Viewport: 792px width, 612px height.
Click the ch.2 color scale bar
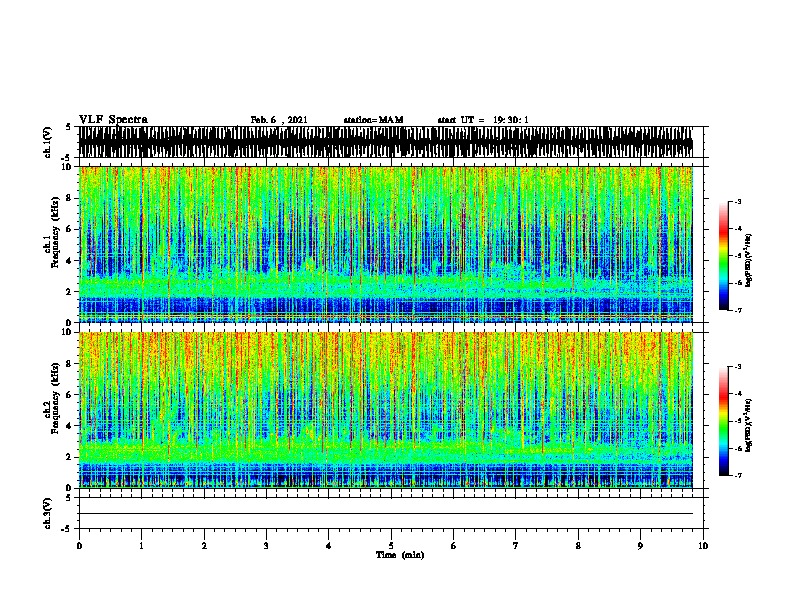point(724,421)
